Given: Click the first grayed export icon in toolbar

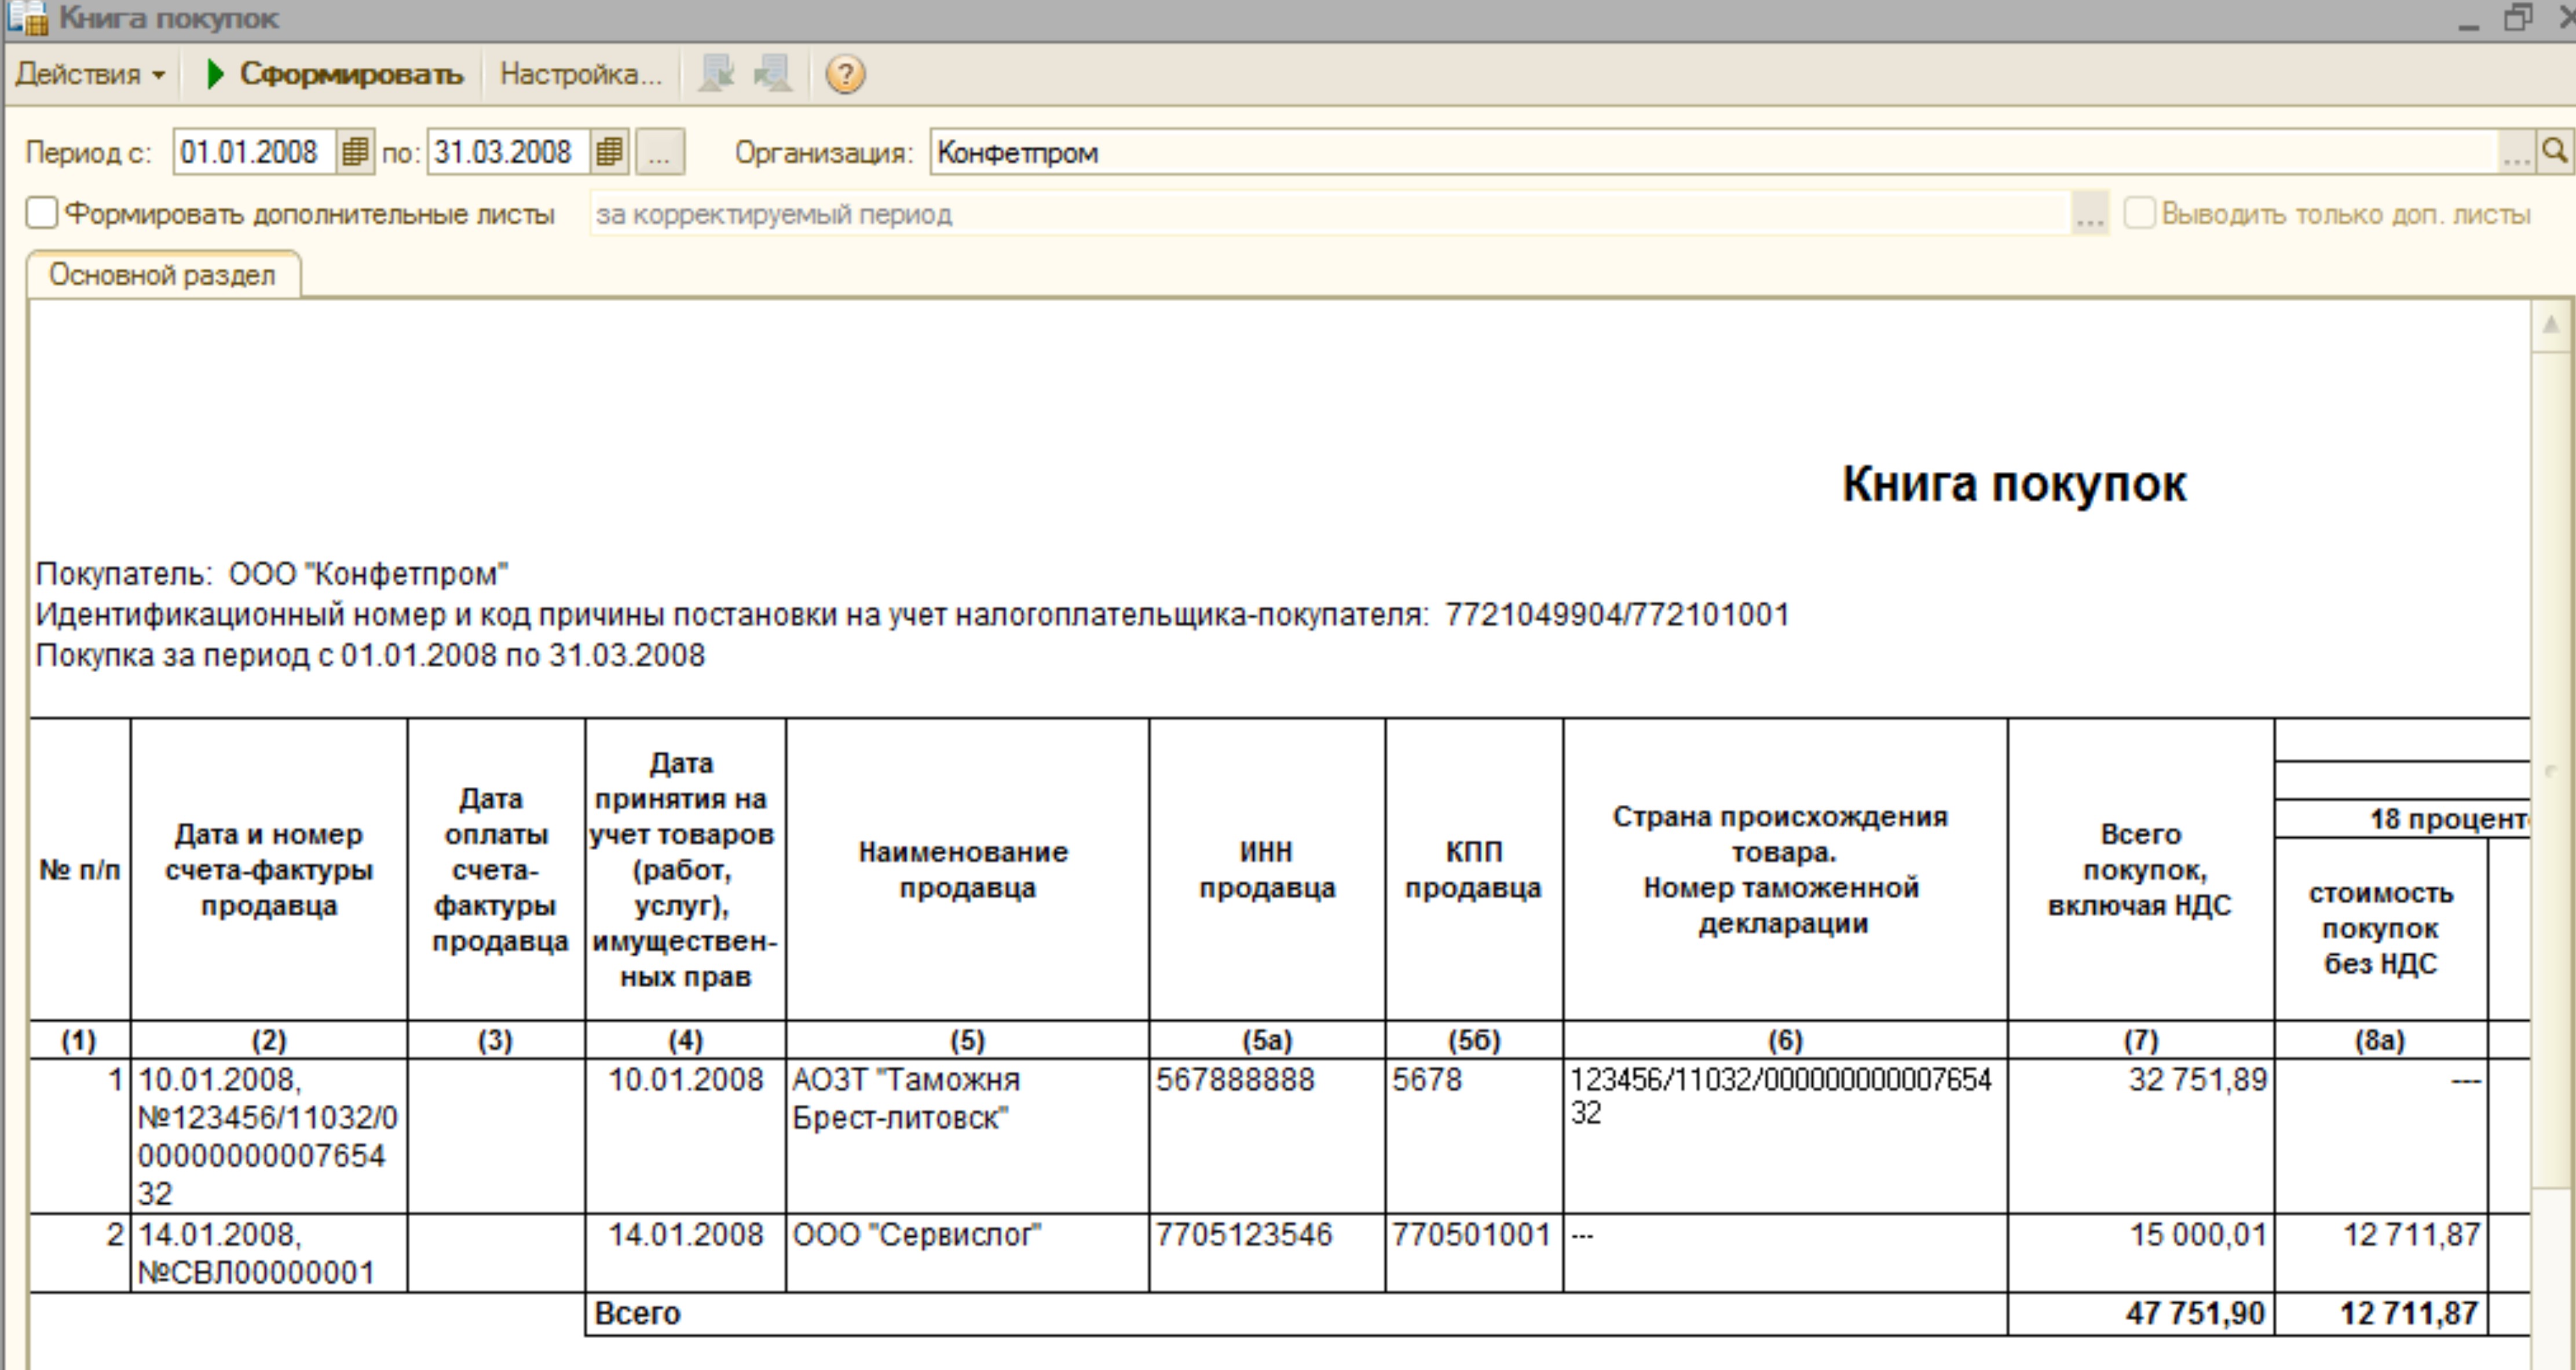Looking at the screenshot, I should (717, 75).
